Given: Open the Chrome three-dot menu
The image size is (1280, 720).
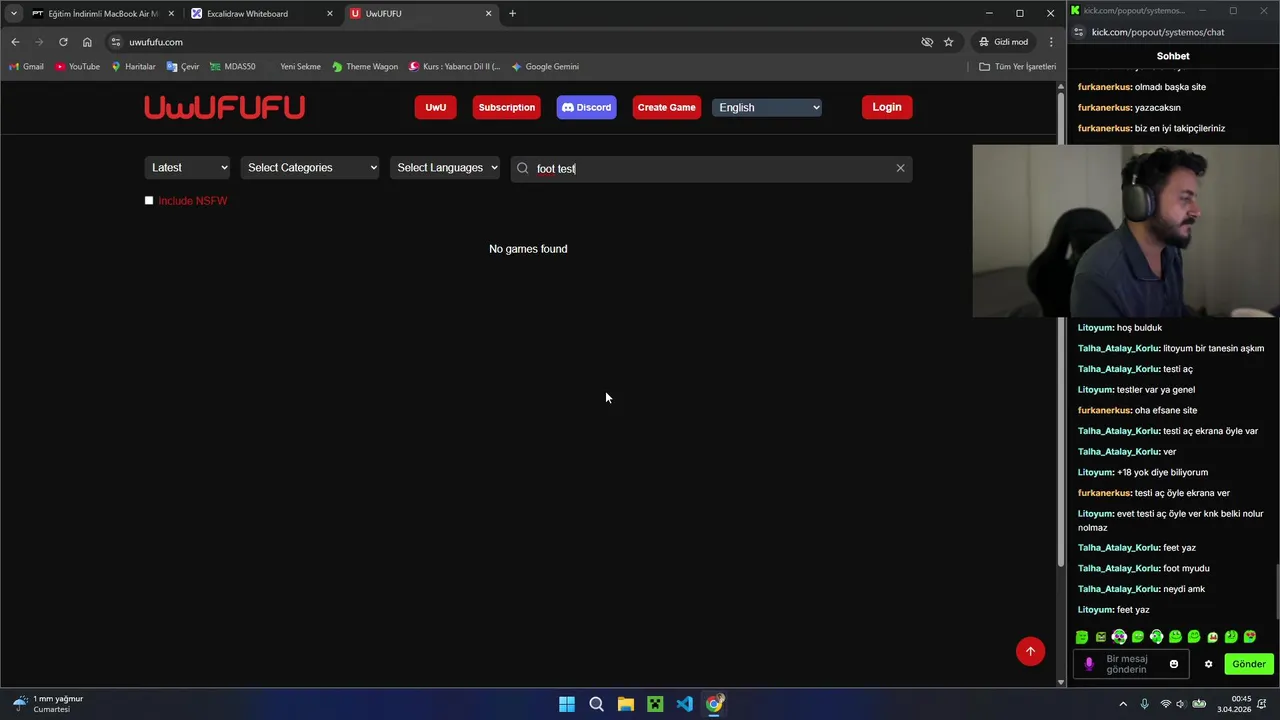Looking at the screenshot, I should coord(1050,42).
